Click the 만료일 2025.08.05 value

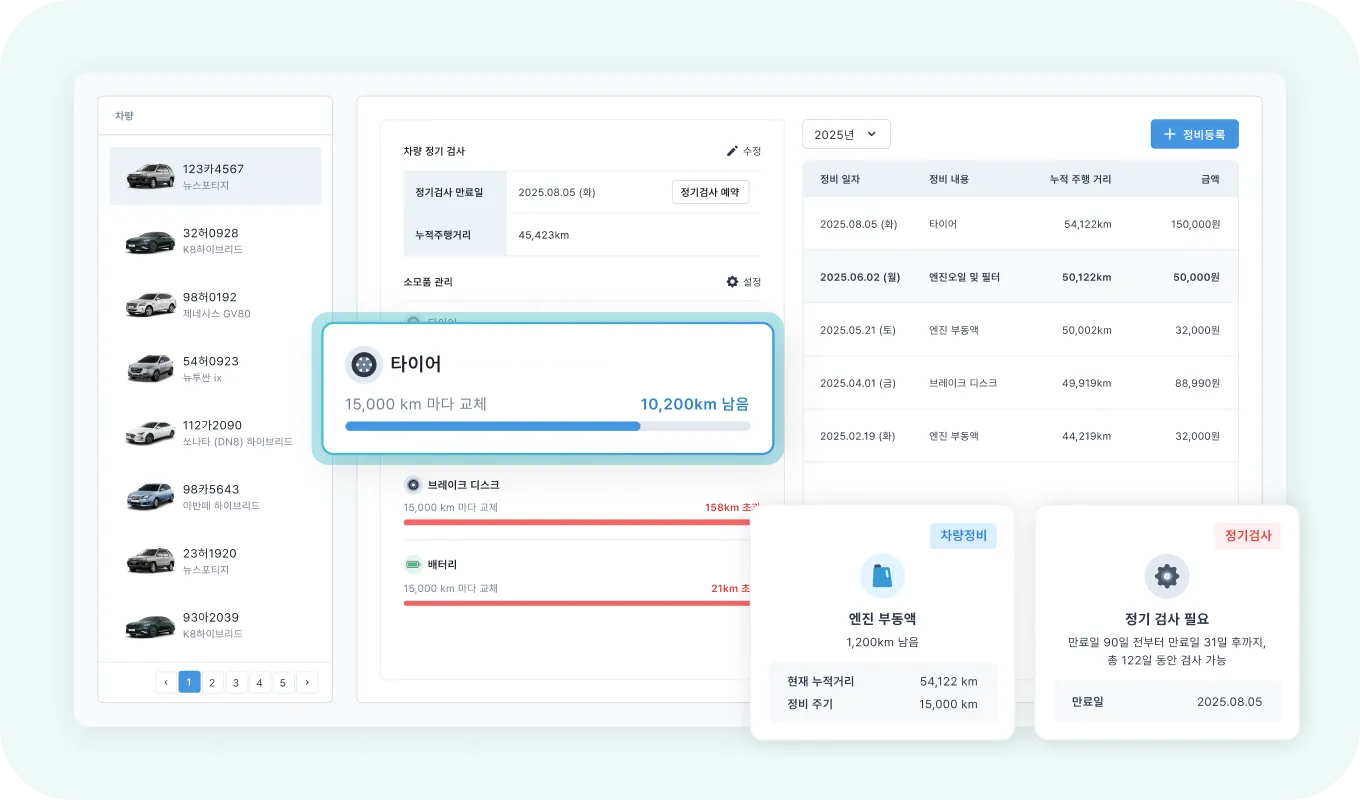(x=1229, y=702)
